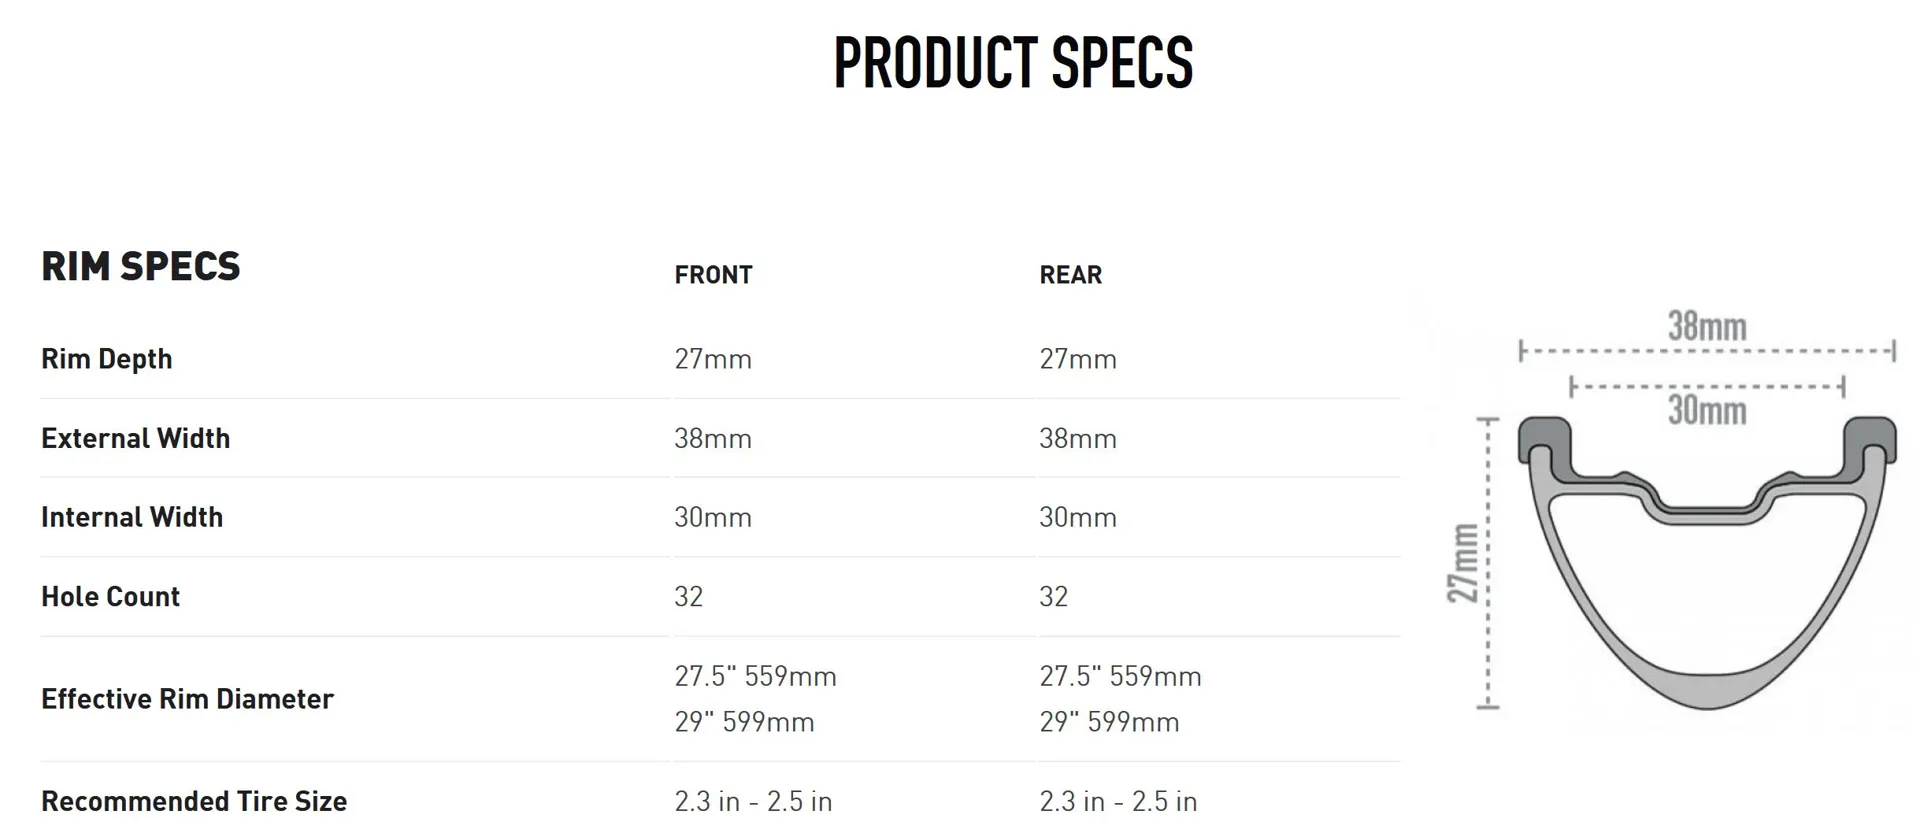Click the 30mm dimension label in diagram

[1707, 410]
